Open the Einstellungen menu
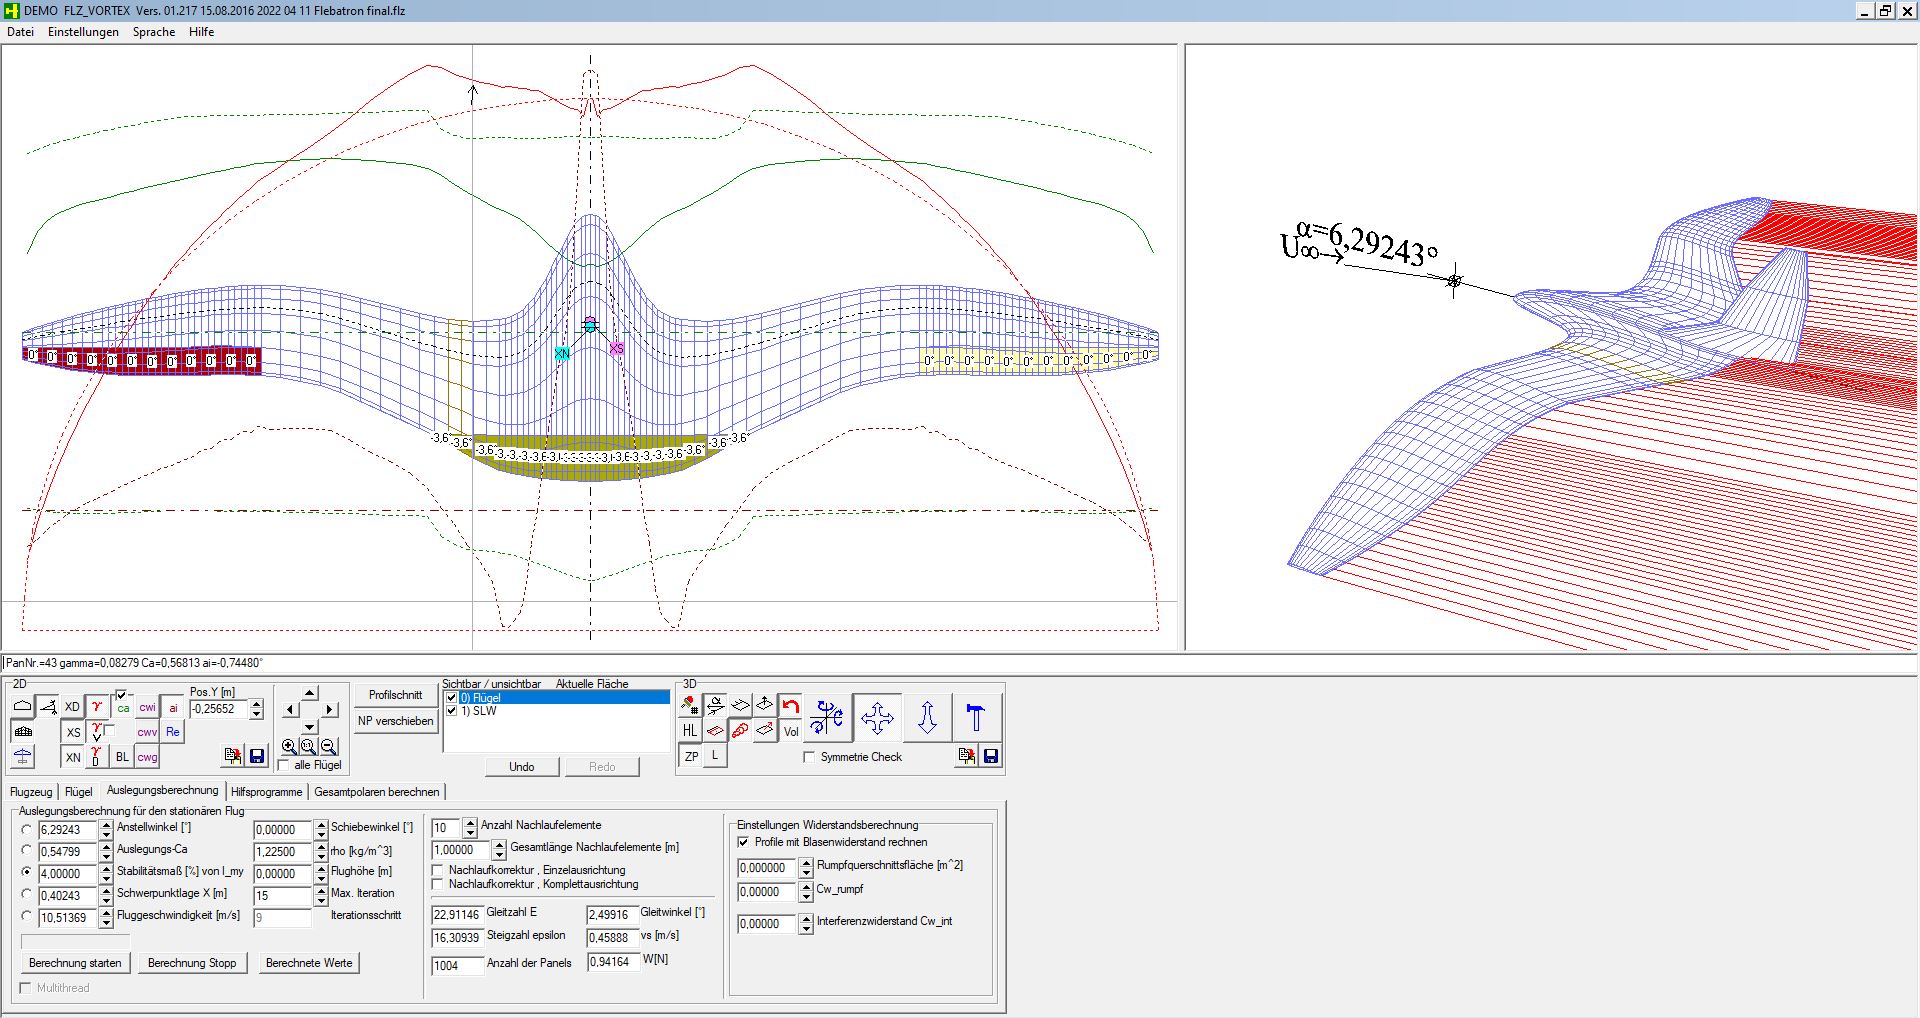Viewport: 1920px width, 1018px height. click(x=83, y=32)
